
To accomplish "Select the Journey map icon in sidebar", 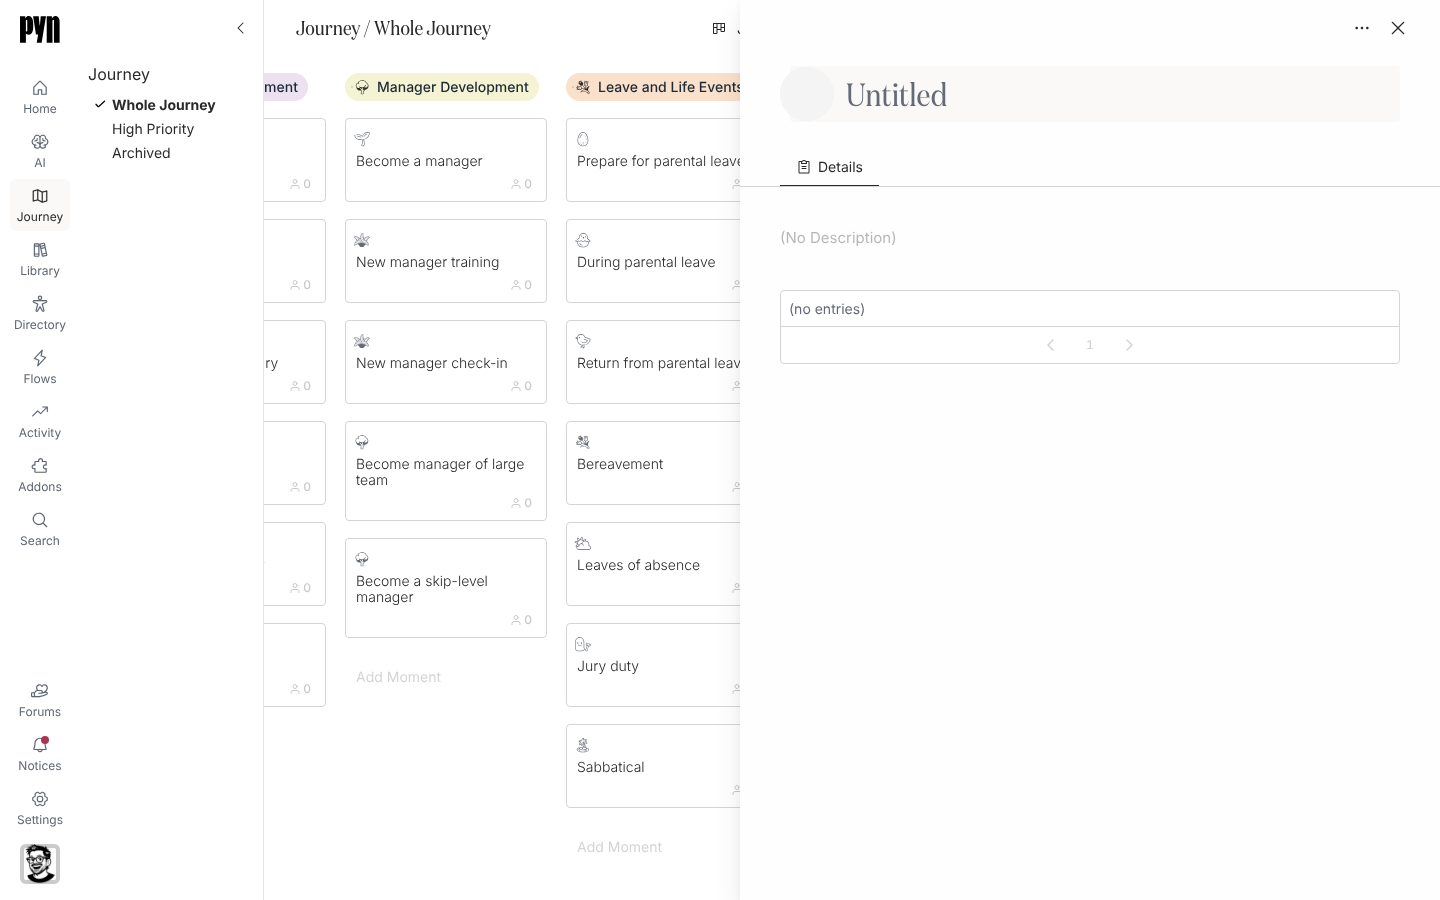I will pyautogui.click(x=40, y=196).
